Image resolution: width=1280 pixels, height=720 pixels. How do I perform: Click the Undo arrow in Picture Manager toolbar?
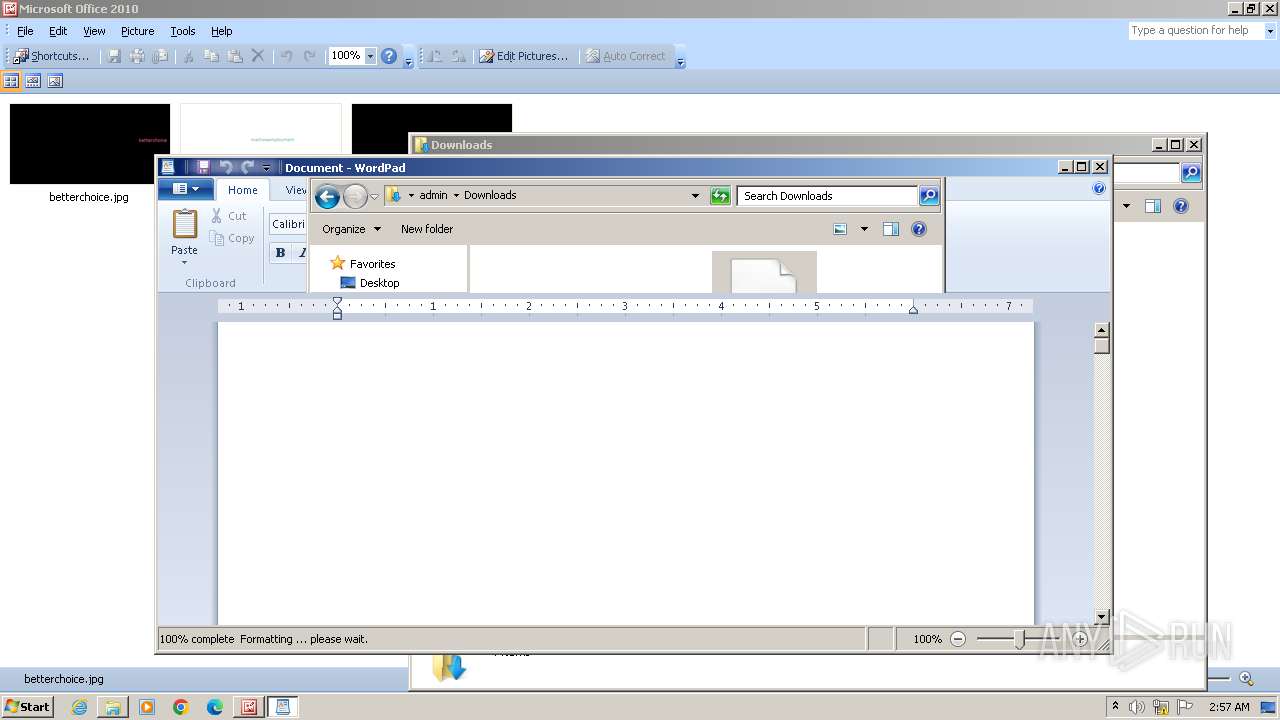287,56
